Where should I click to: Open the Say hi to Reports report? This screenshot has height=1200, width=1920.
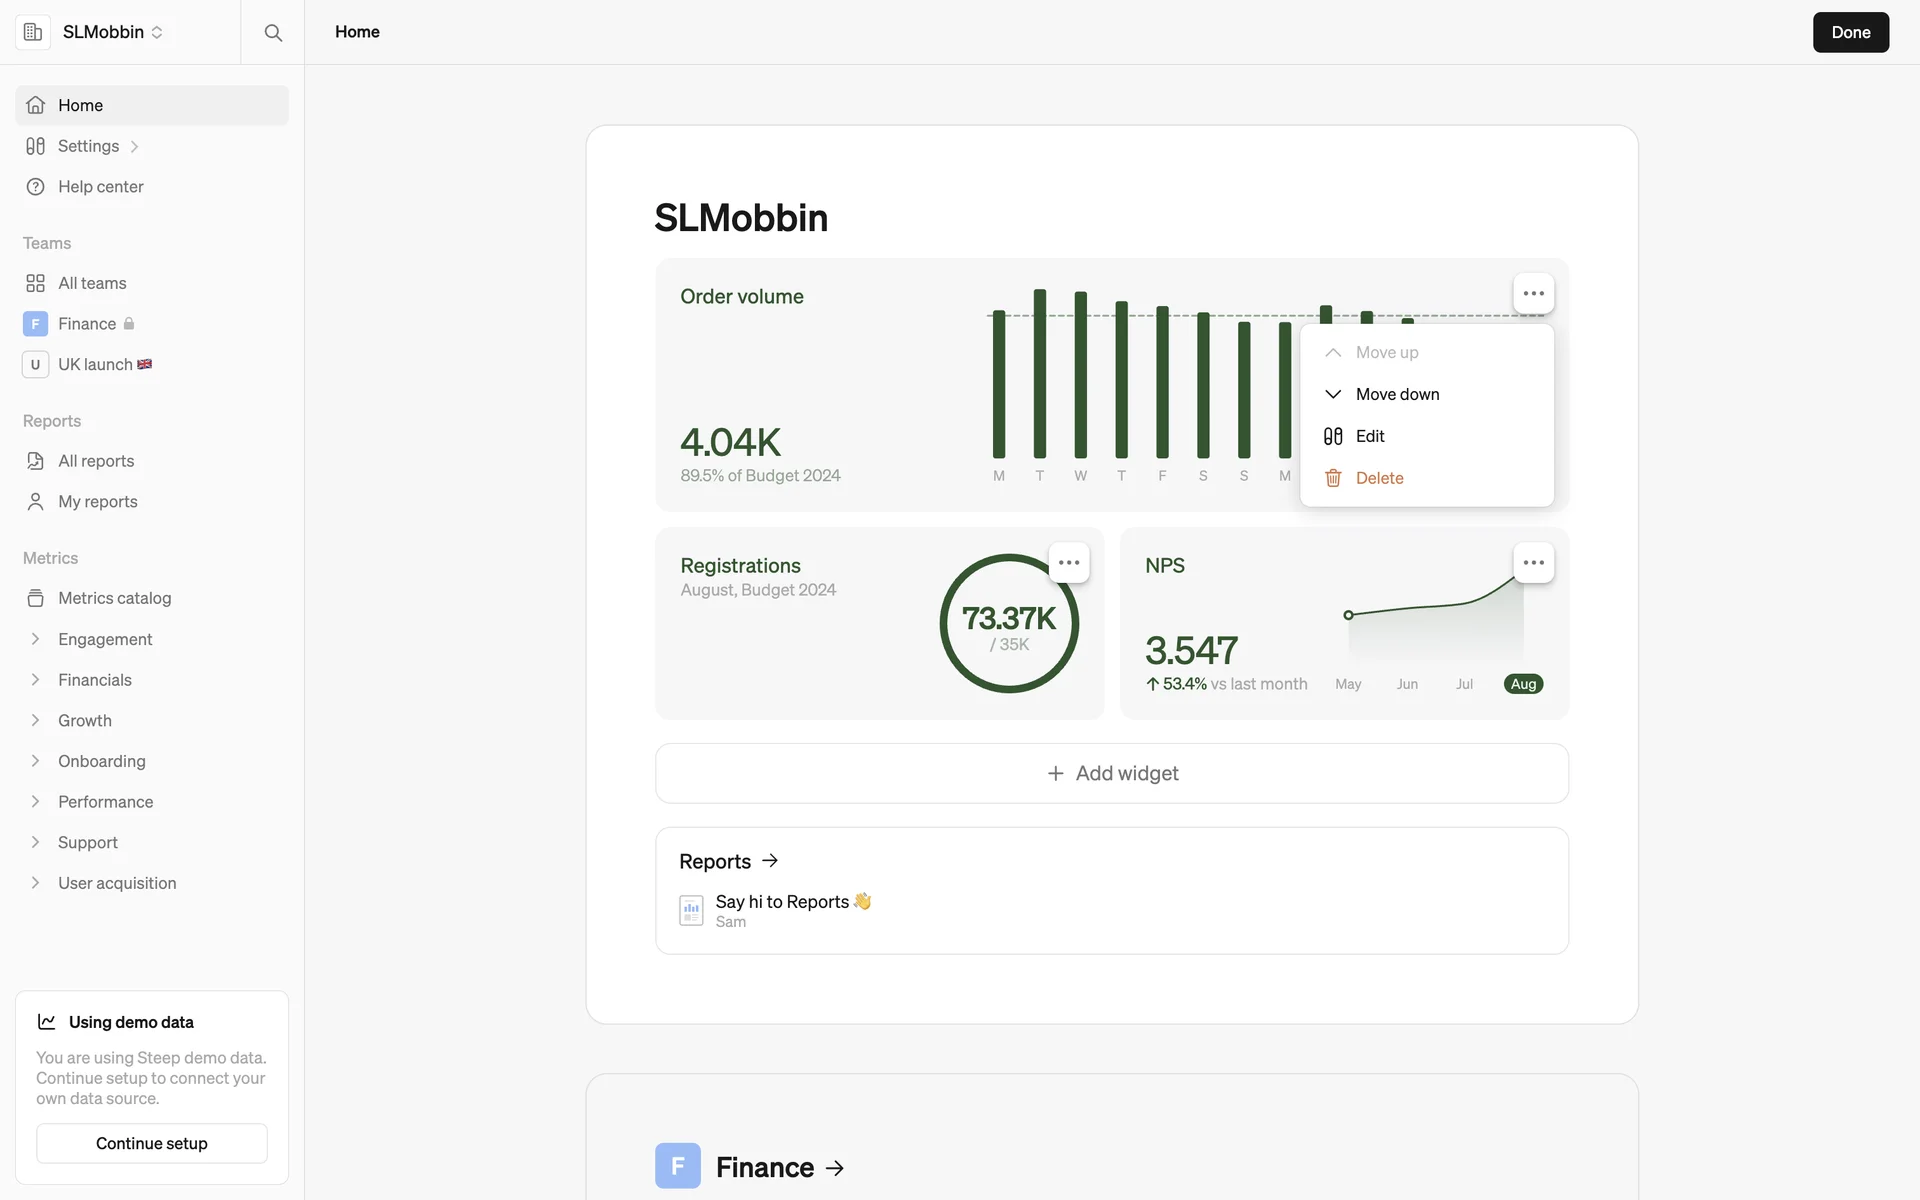point(782,902)
